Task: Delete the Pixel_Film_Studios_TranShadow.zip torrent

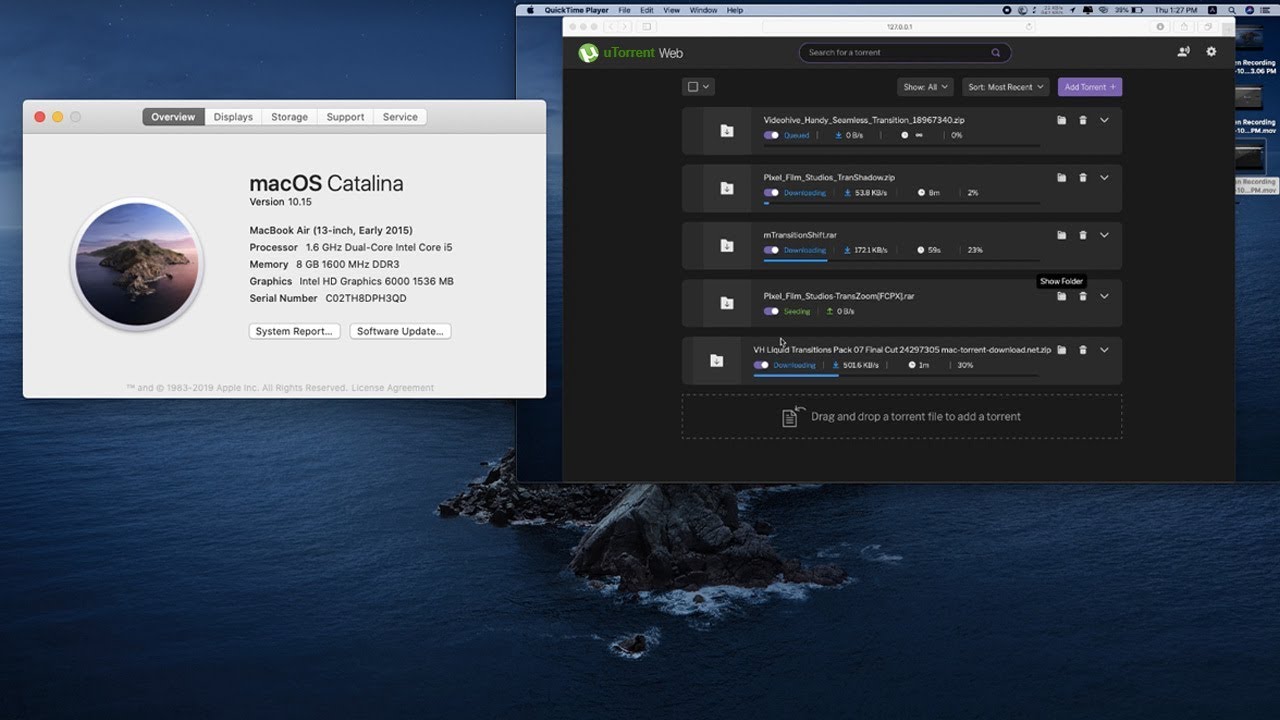Action: point(1083,178)
